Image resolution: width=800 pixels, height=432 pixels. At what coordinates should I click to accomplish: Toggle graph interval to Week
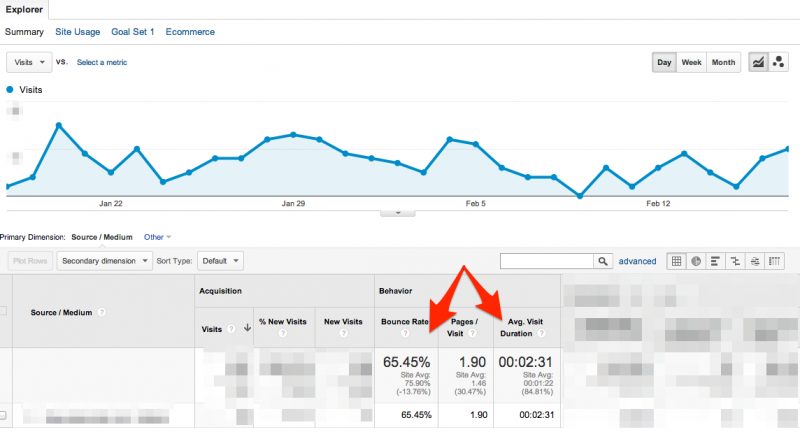[691, 62]
